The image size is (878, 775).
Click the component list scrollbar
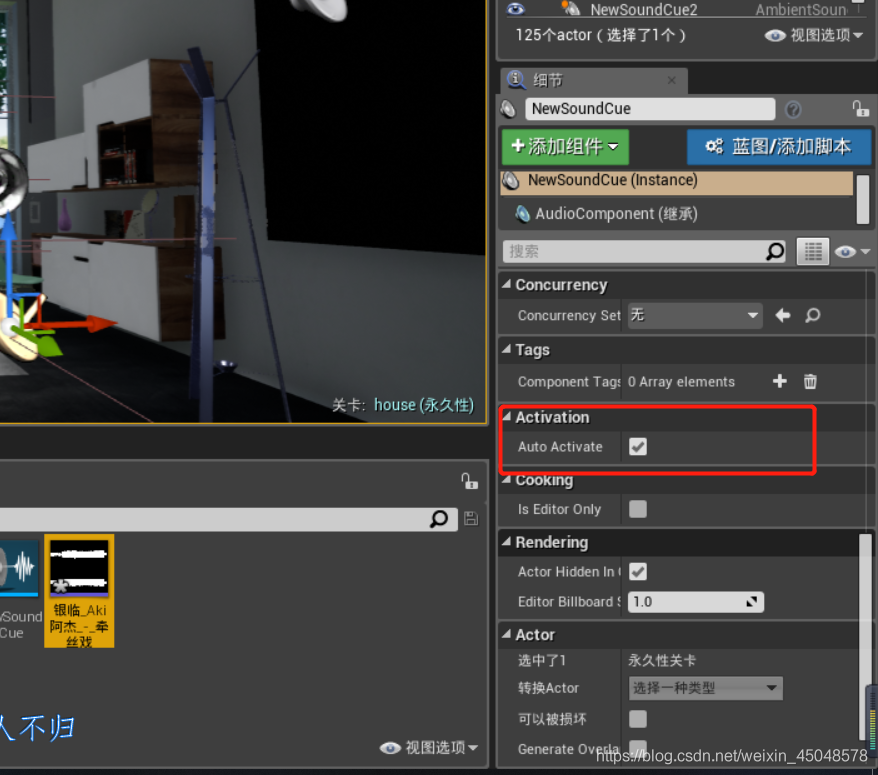(863, 199)
